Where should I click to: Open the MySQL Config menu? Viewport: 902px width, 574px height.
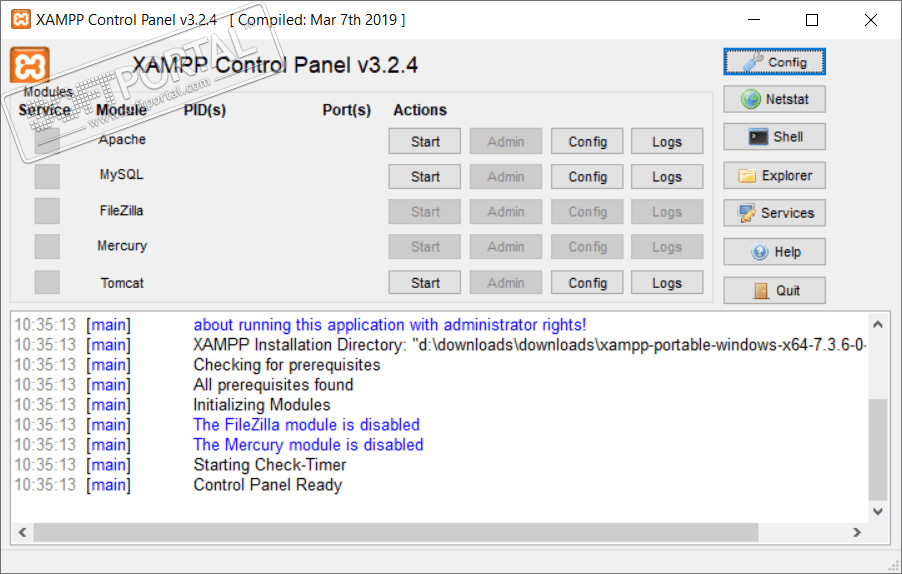(x=587, y=177)
